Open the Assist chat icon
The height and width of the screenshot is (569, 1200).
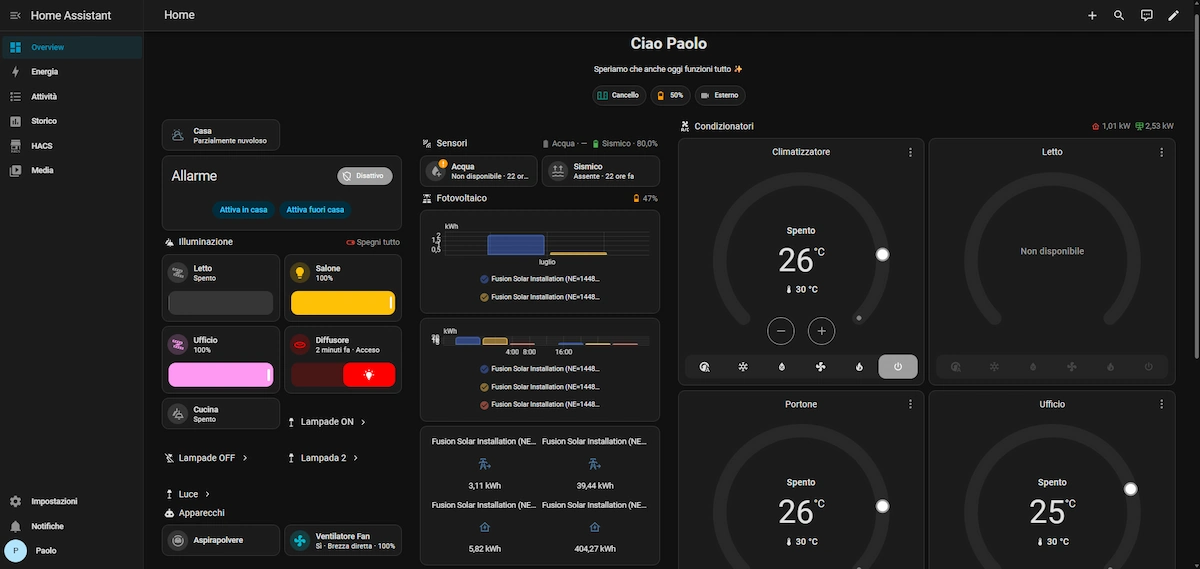pos(1147,15)
